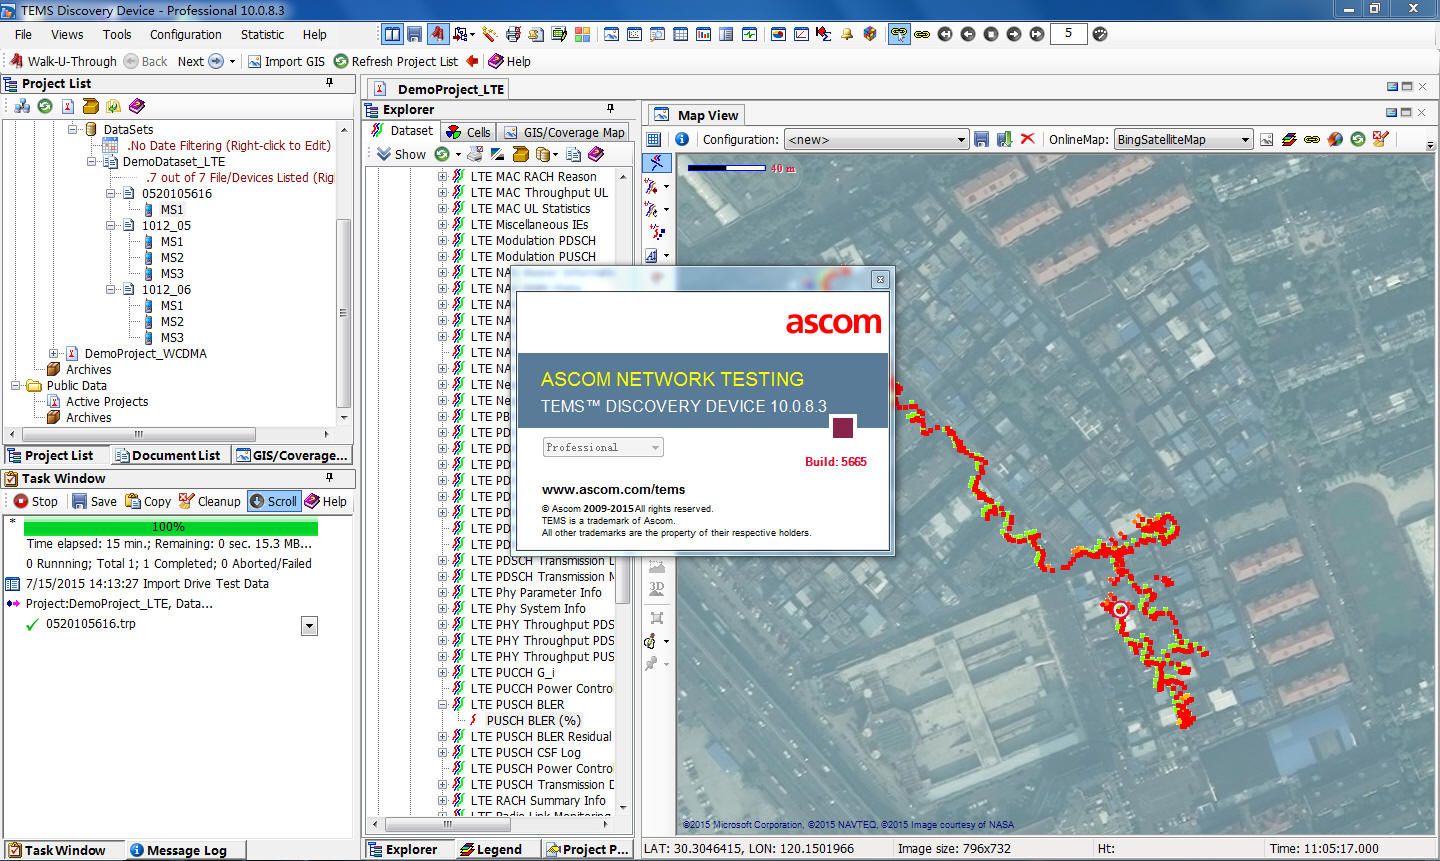Click the red left arrow next to Refresh Project List

tap(473, 61)
